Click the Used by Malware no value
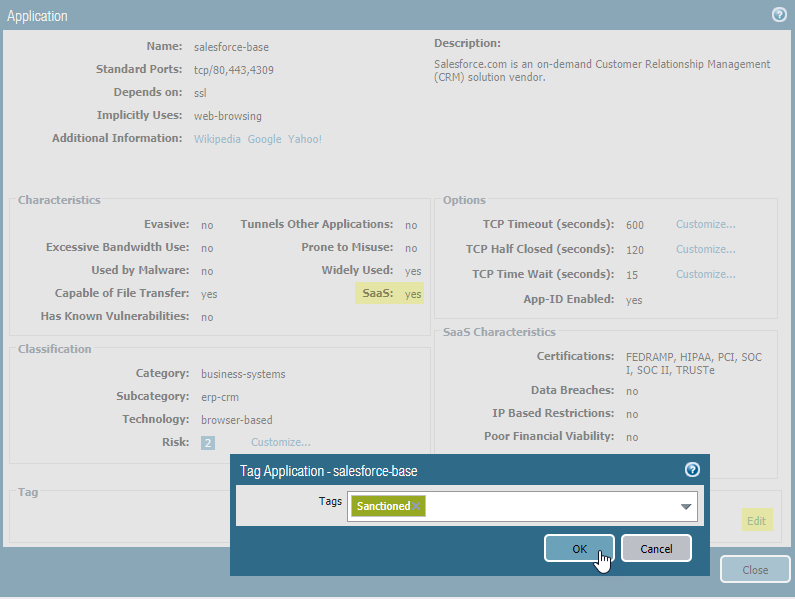The height and width of the screenshot is (599, 795). point(207,271)
